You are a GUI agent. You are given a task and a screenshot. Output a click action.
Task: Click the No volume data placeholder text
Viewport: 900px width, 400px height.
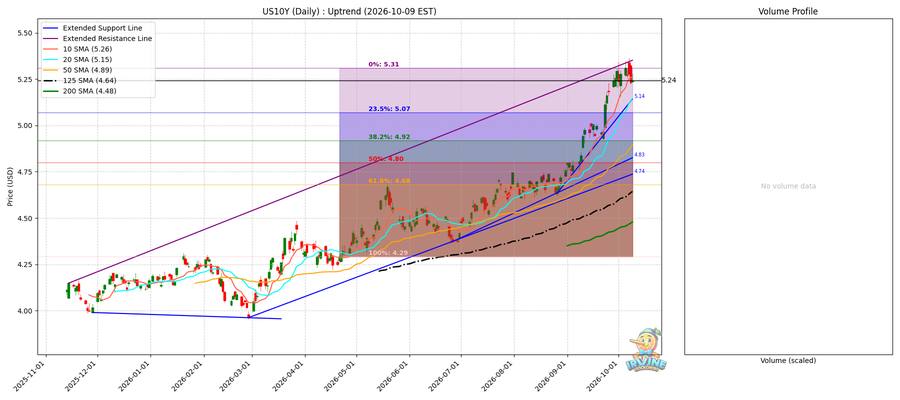[x=788, y=186]
